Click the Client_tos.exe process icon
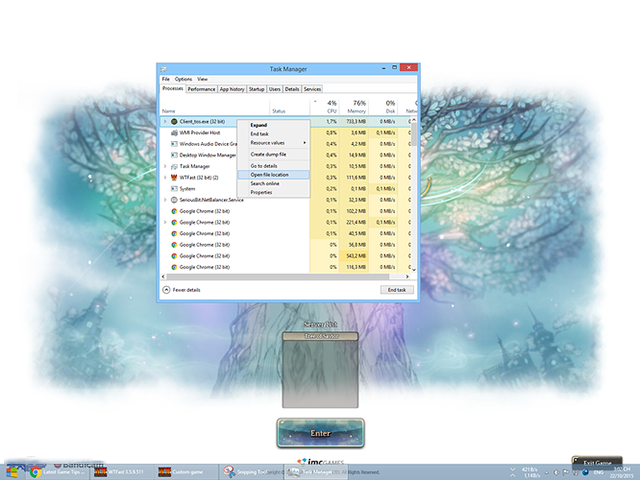The width and height of the screenshot is (640, 480). (173, 121)
